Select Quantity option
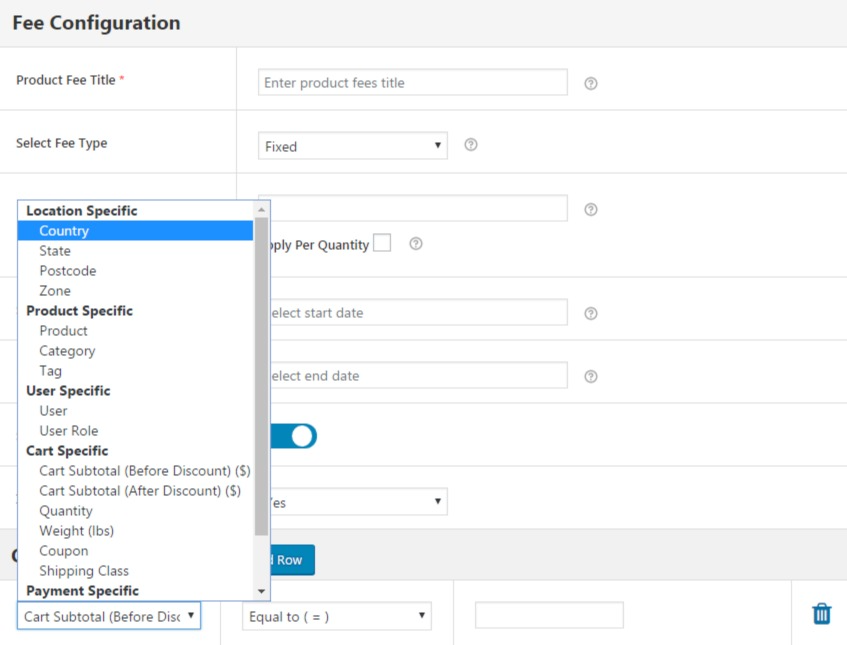The image size is (847, 645). coord(135,510)
